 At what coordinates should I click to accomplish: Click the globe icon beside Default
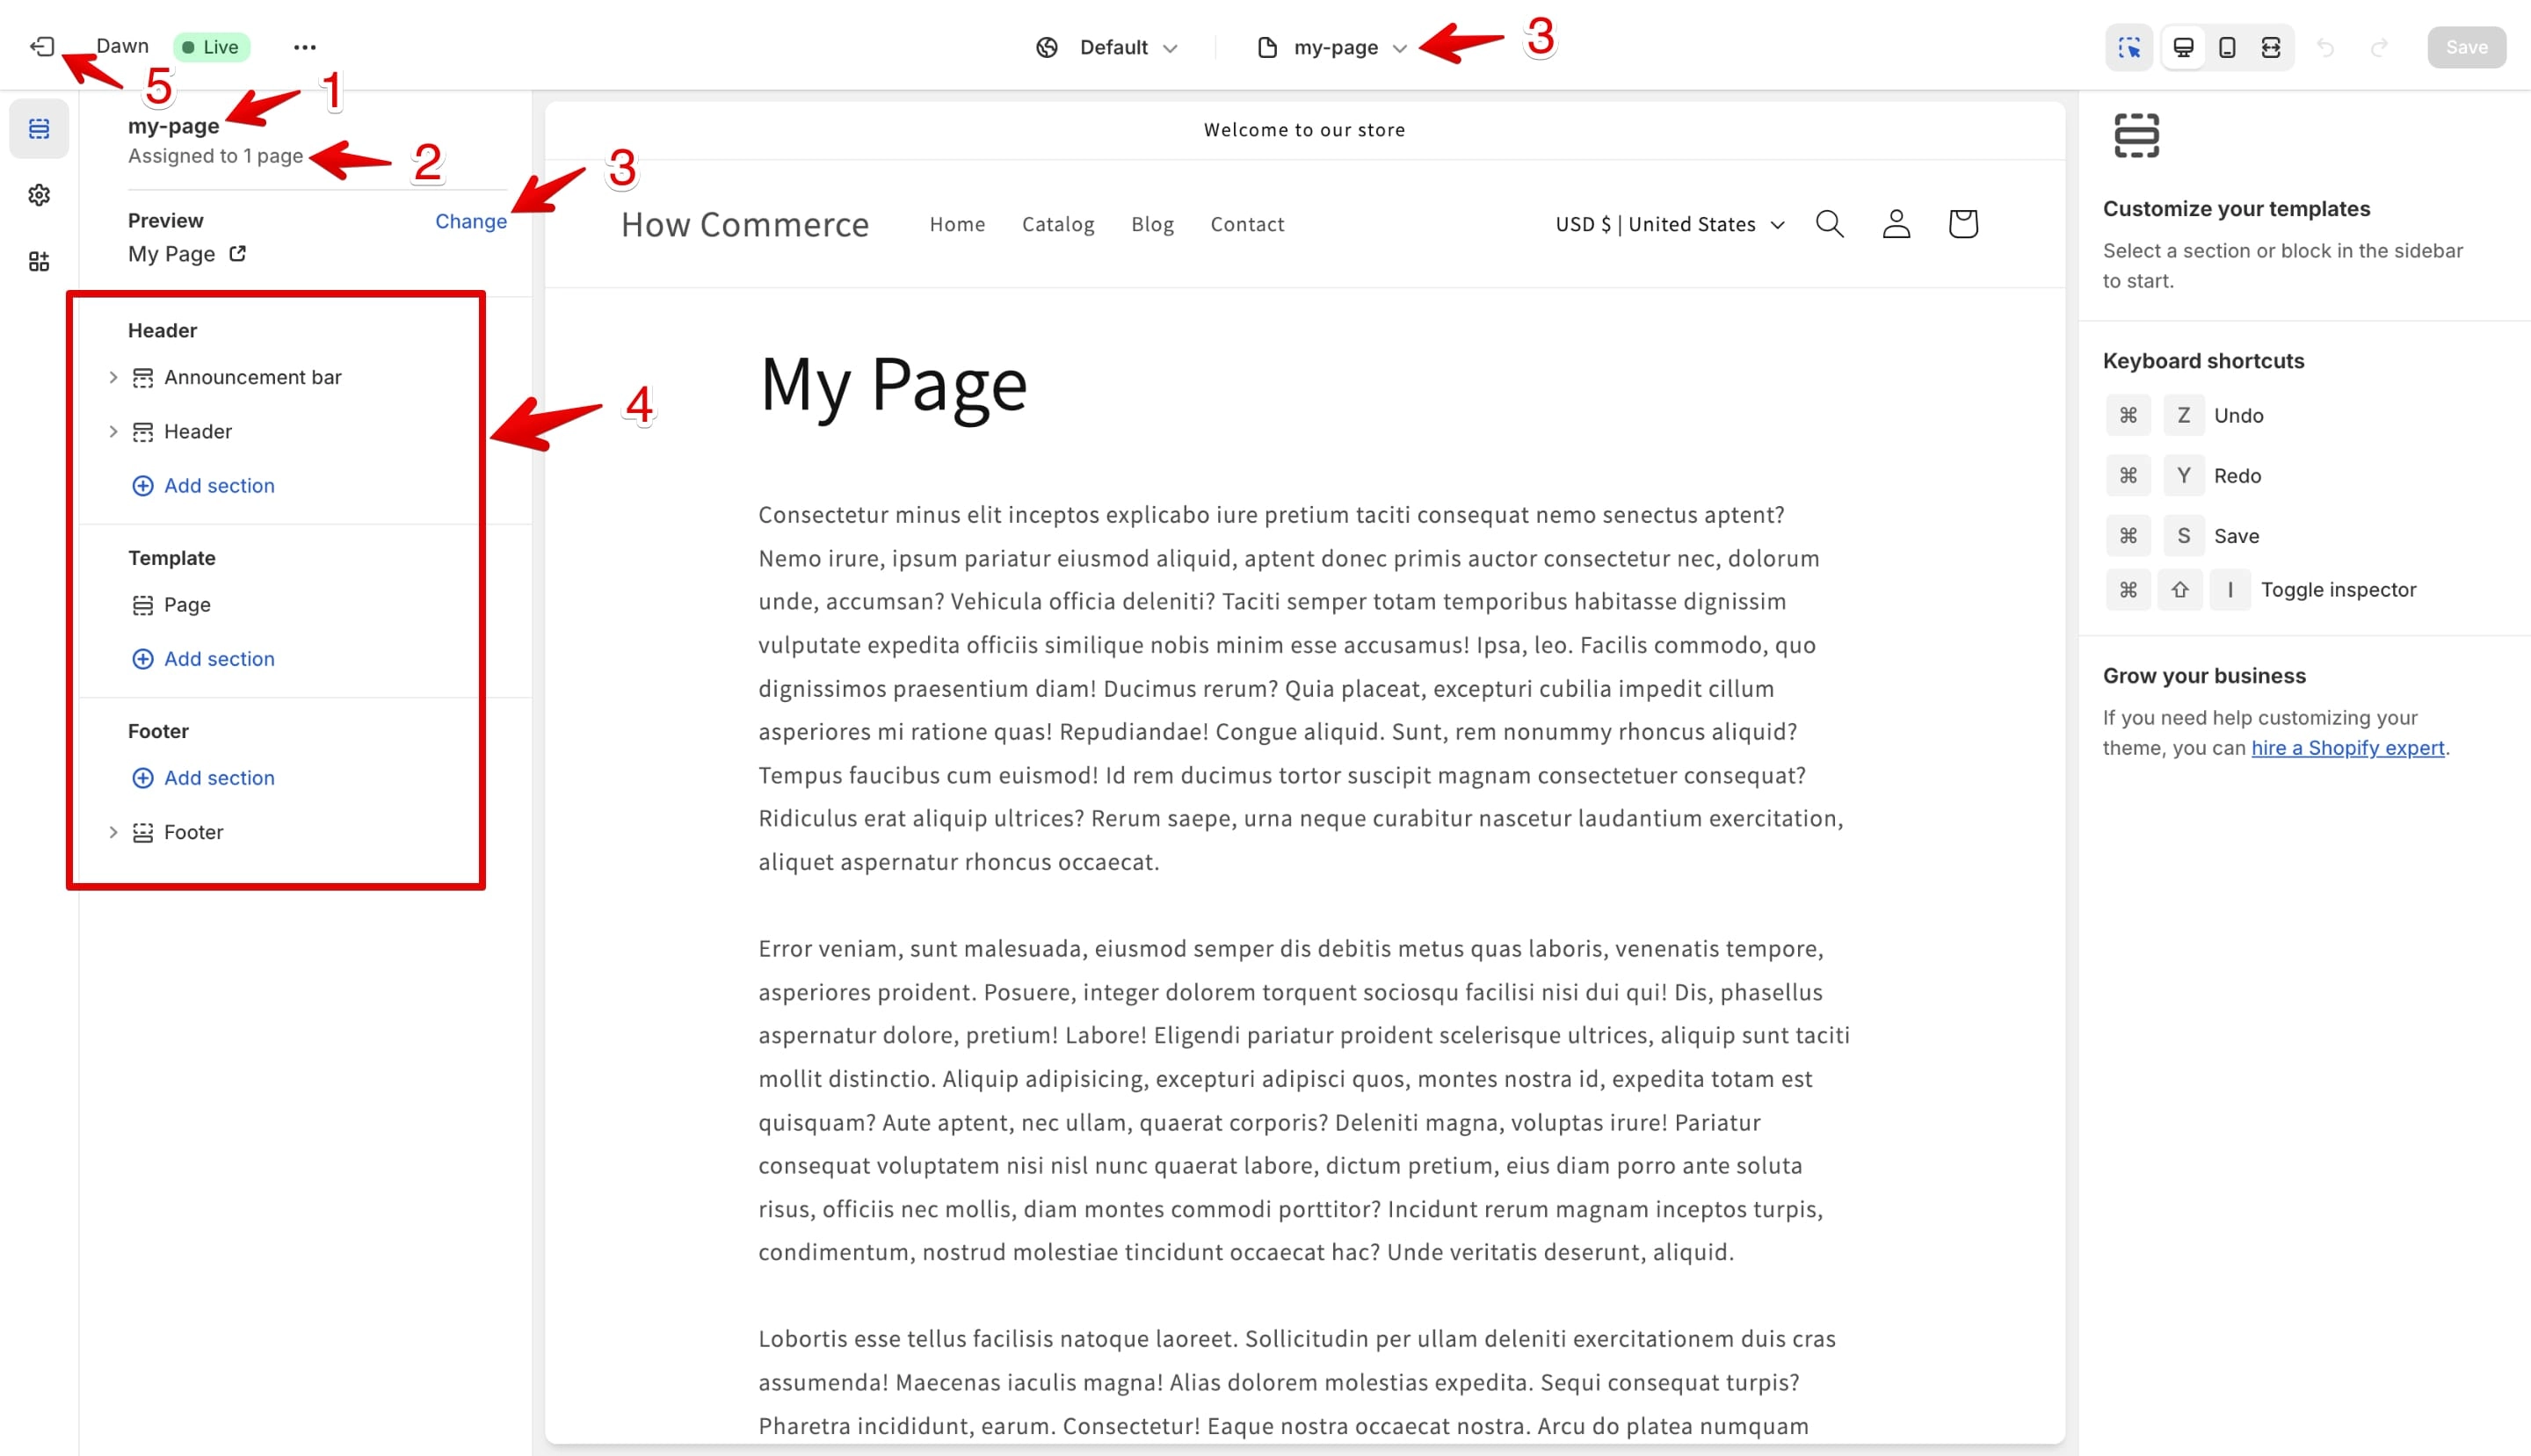pos(1047,47)
